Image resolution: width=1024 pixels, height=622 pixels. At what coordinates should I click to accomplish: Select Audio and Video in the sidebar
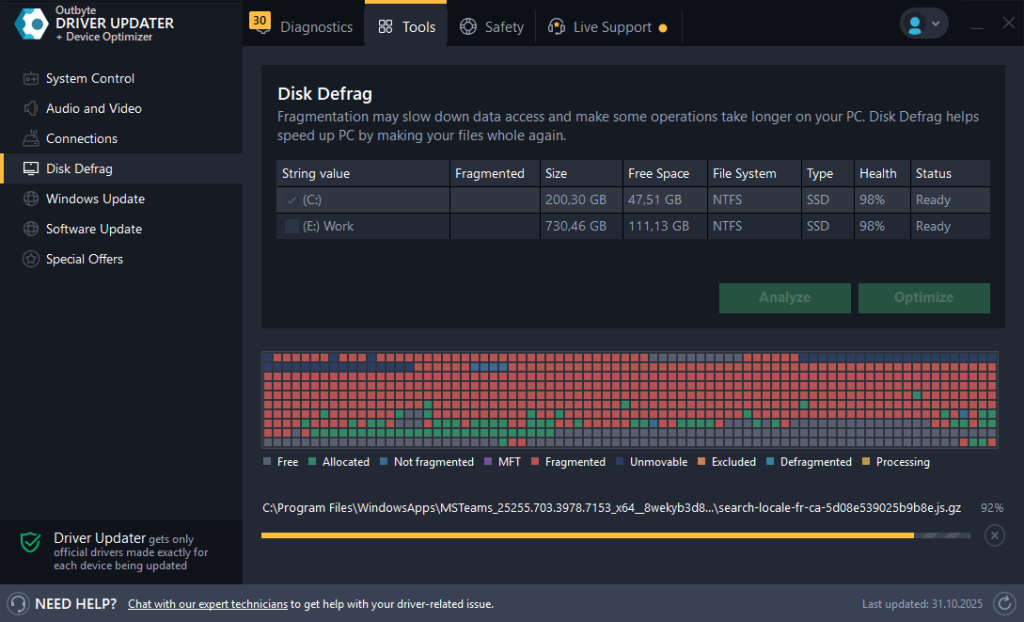coord(93,108)
